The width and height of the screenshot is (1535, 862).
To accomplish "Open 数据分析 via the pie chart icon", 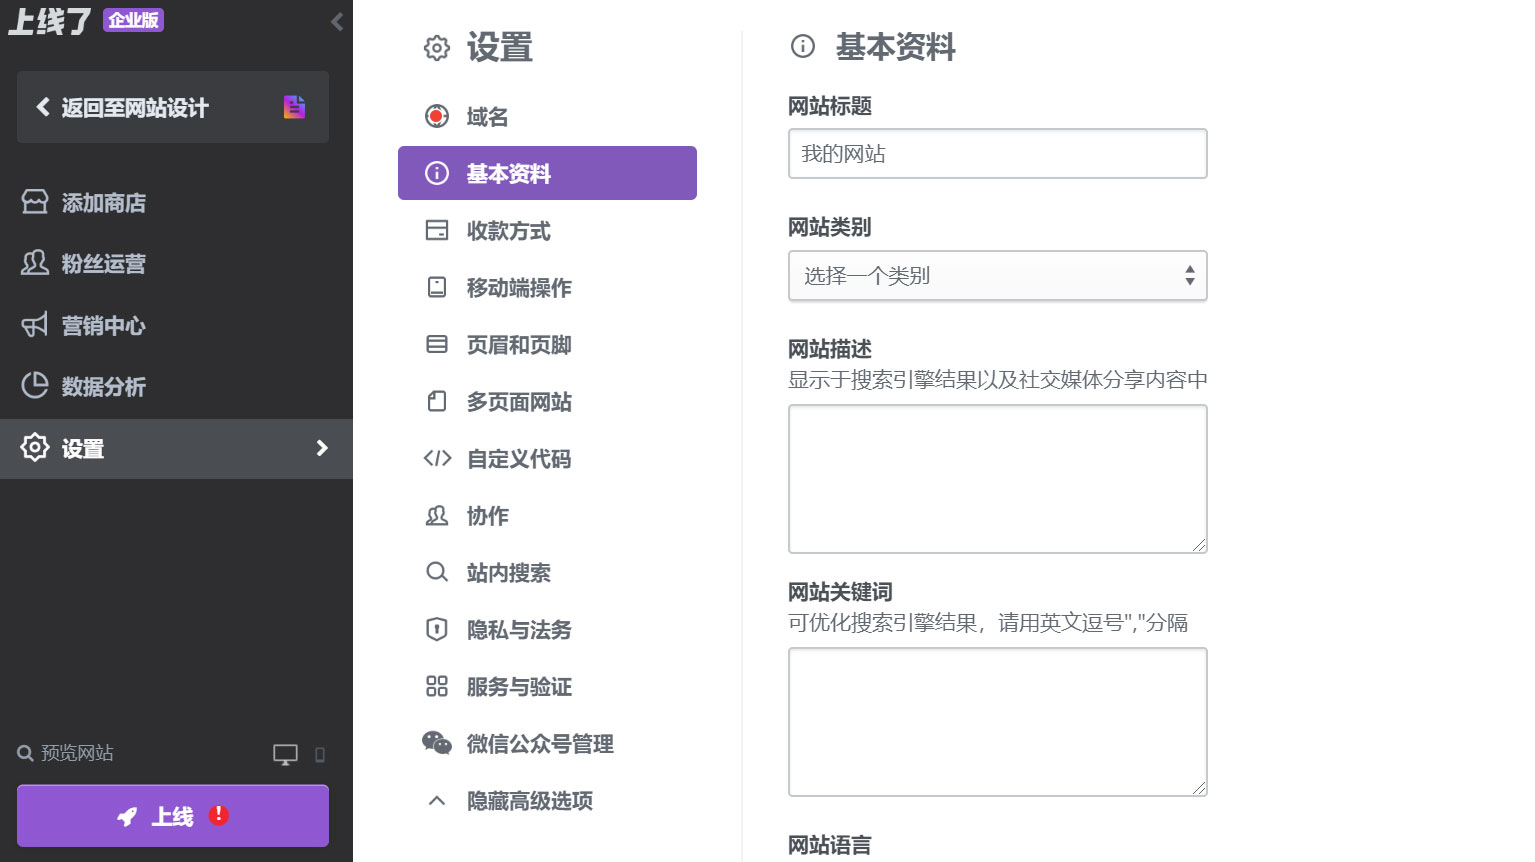I will pos(34,386).
